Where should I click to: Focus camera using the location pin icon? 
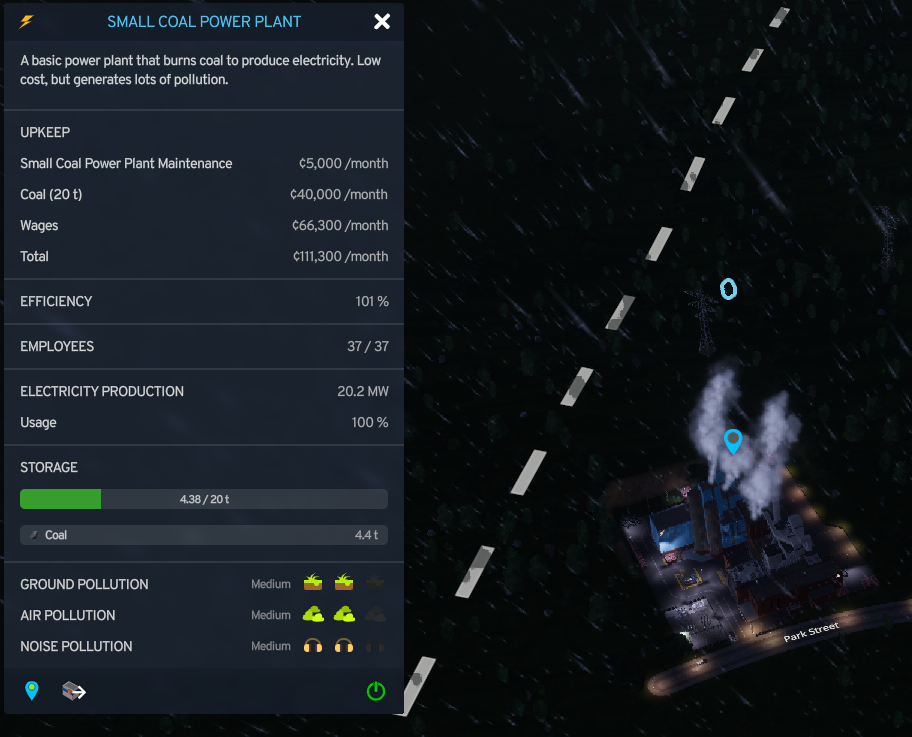click(32, 690)
